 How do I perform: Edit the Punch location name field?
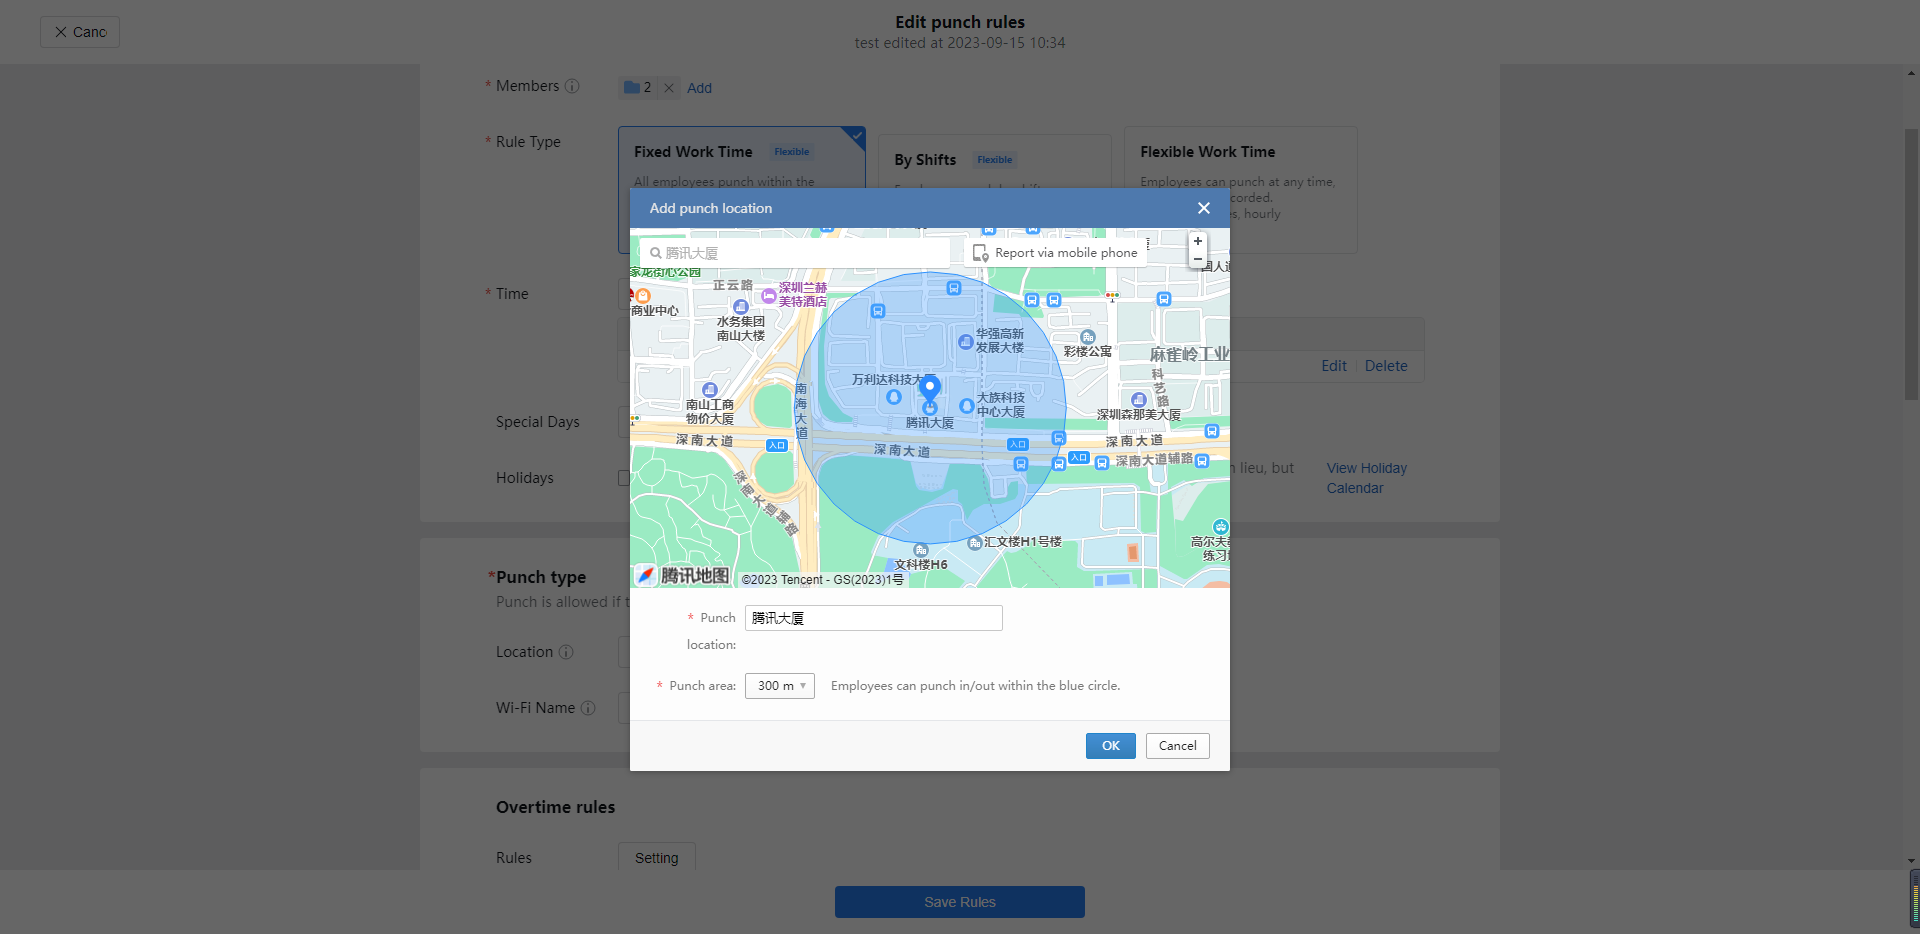coord(873,618)
